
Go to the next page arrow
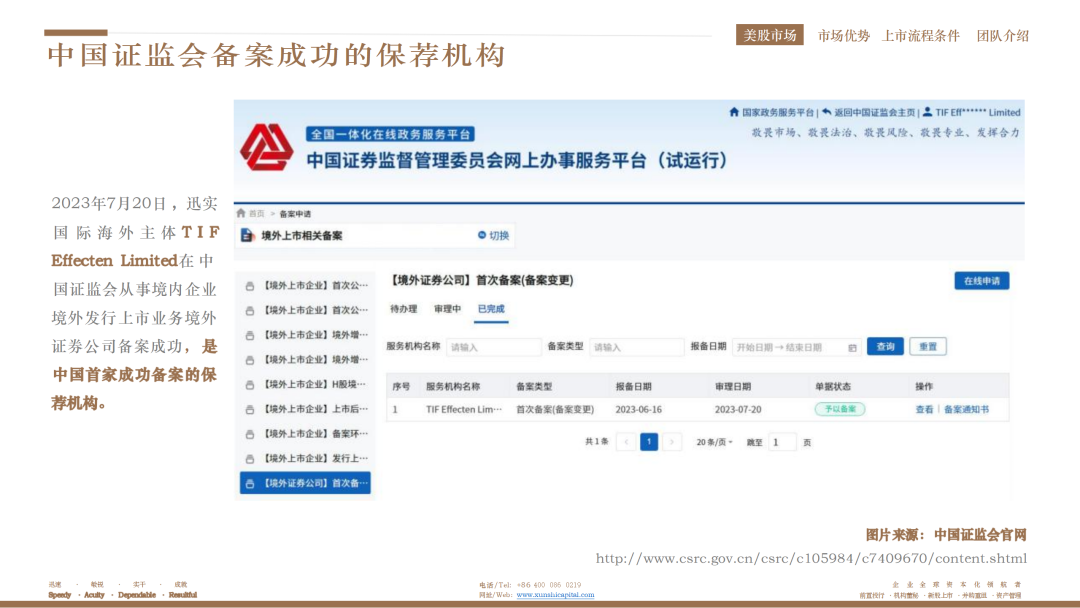672,442
